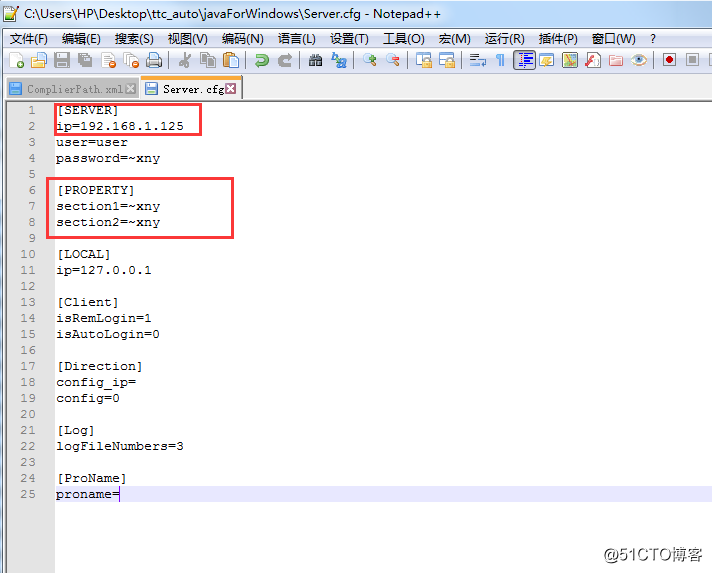Image resolution: width=712 pixels, height=573 pixels.
Task: Click the User-defined language dialog icon
Action: click(x=547, y=60)
